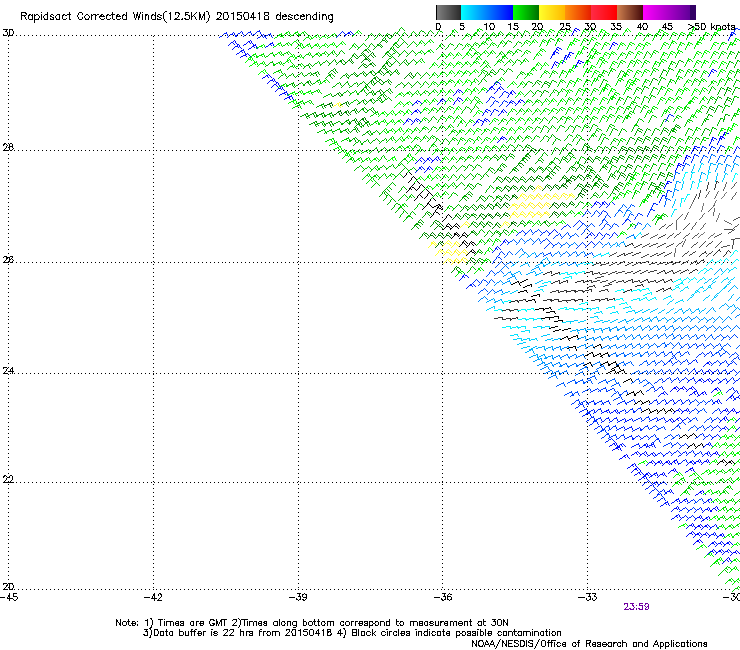Image resolution: width=740 pixels, height=650 pixels.
Task: Click the orange 25-30 knots legend segment
Action: 578,12
